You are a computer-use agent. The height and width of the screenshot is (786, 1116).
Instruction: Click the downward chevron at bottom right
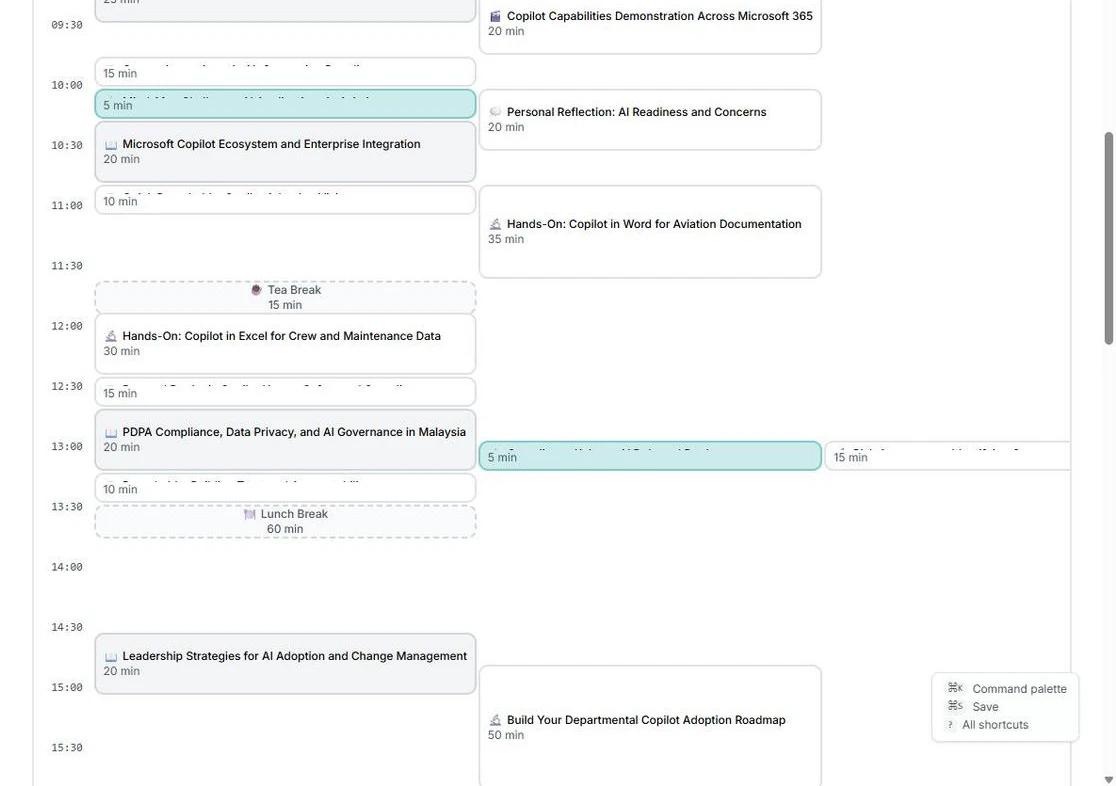(x=1108, y=778)
